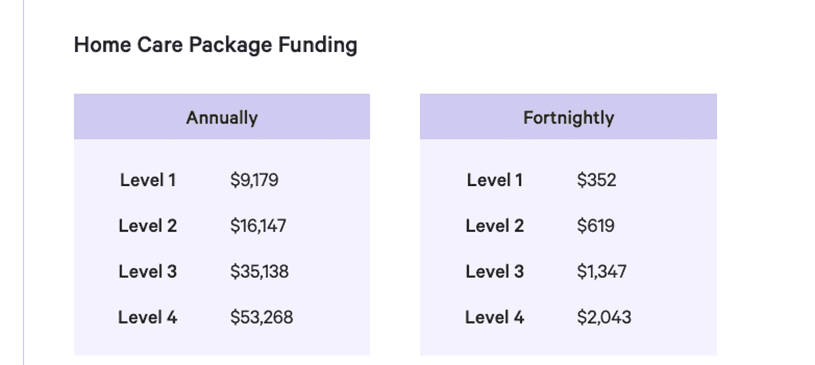Select the Fortnightly table header
This screenshot has height=365, width=815.
(x=568, y=117)
